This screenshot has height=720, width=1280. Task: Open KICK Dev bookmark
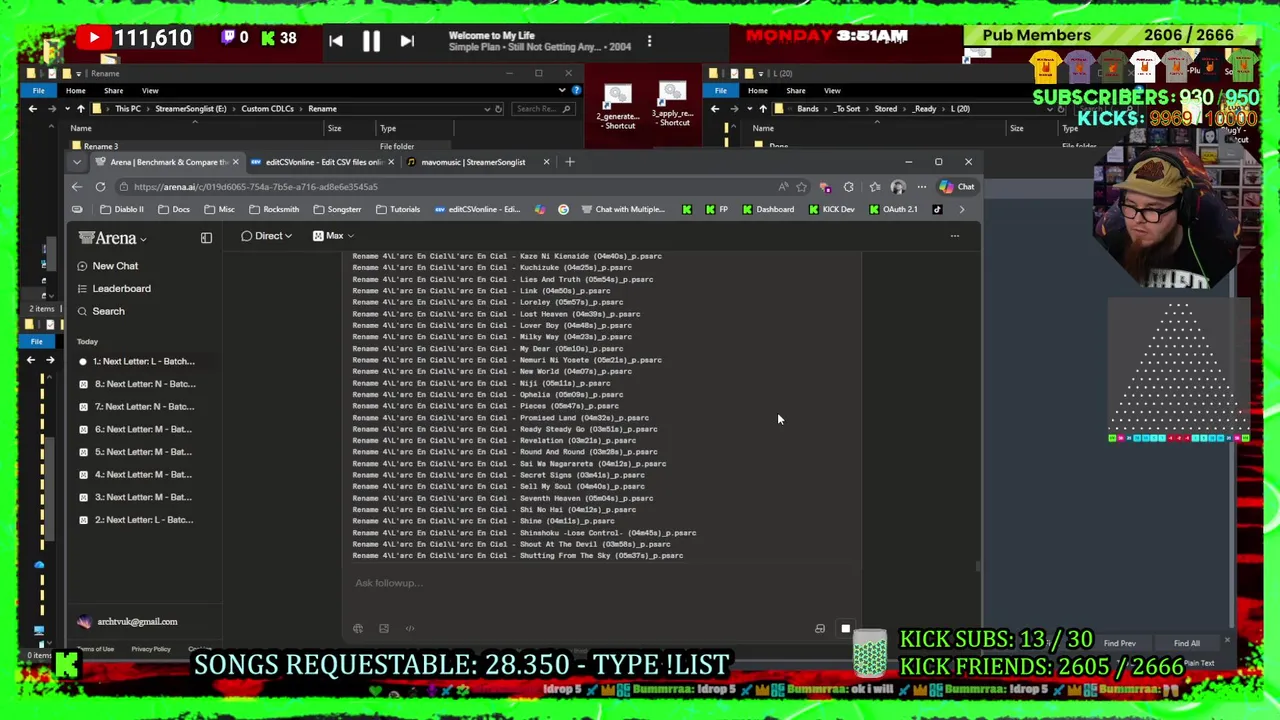pyautogui.click(x=831, y=210)
